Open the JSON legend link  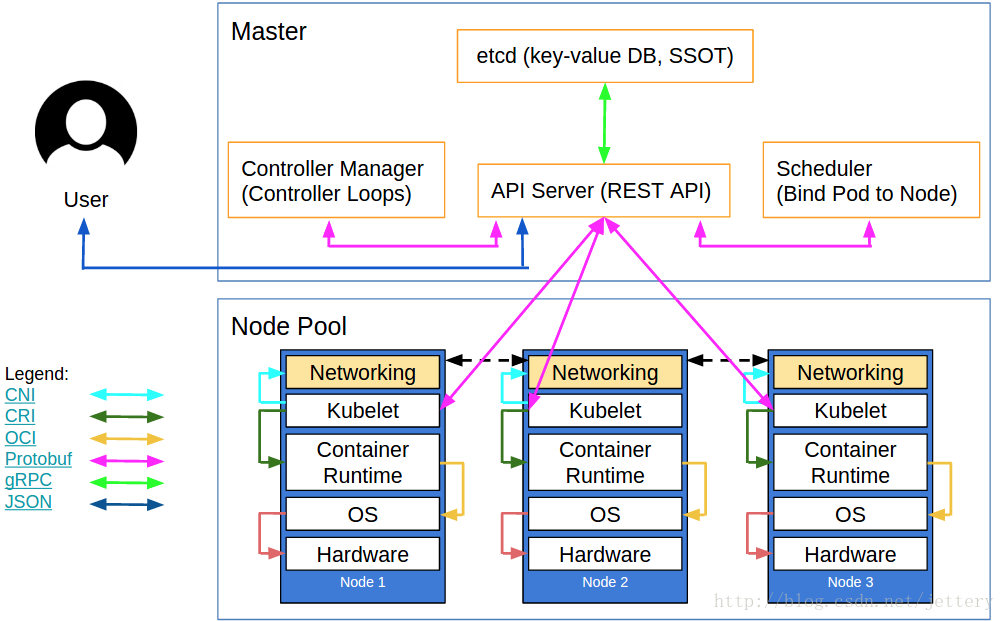[x=28, y=502]
